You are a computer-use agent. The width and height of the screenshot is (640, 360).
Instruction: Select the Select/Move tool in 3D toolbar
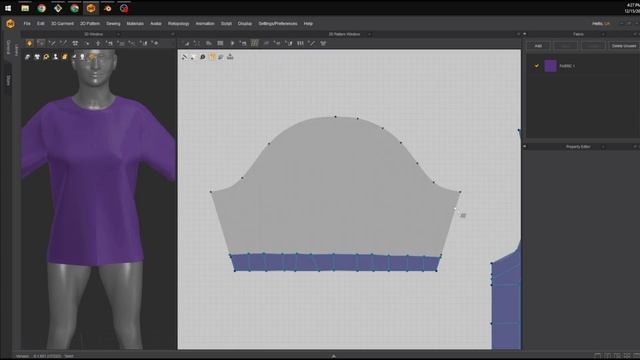coord(41,43)
